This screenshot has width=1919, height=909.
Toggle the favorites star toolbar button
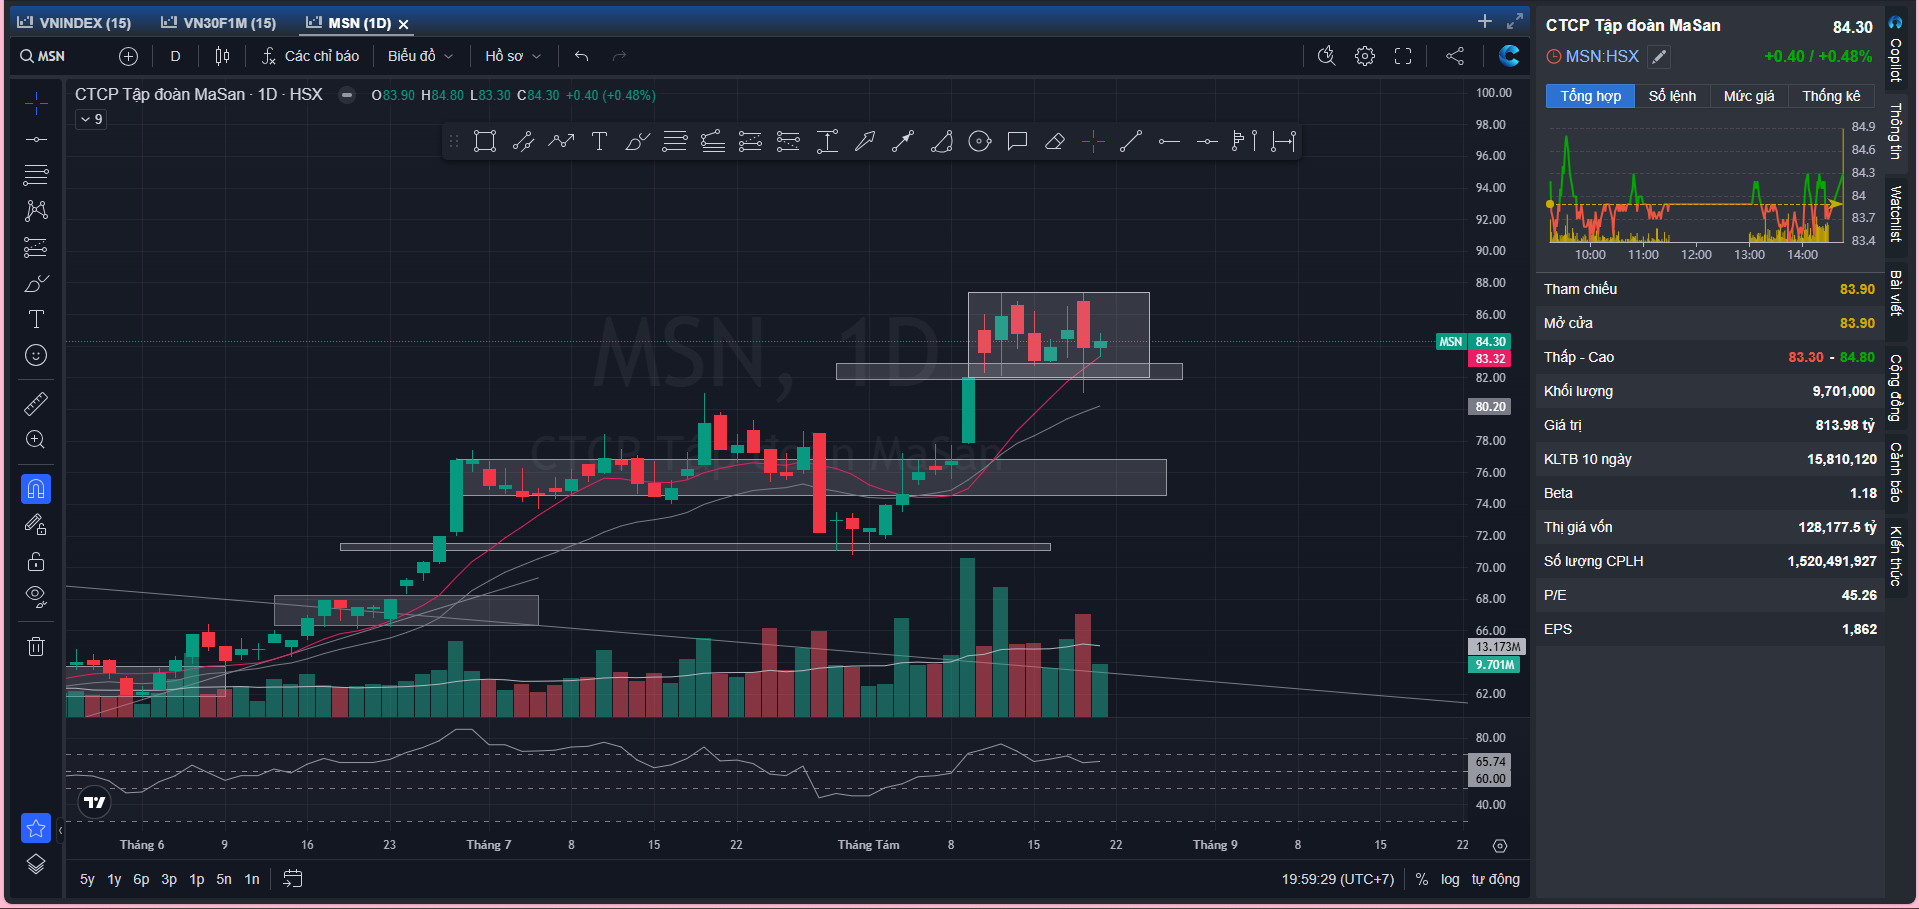[36, 828]
